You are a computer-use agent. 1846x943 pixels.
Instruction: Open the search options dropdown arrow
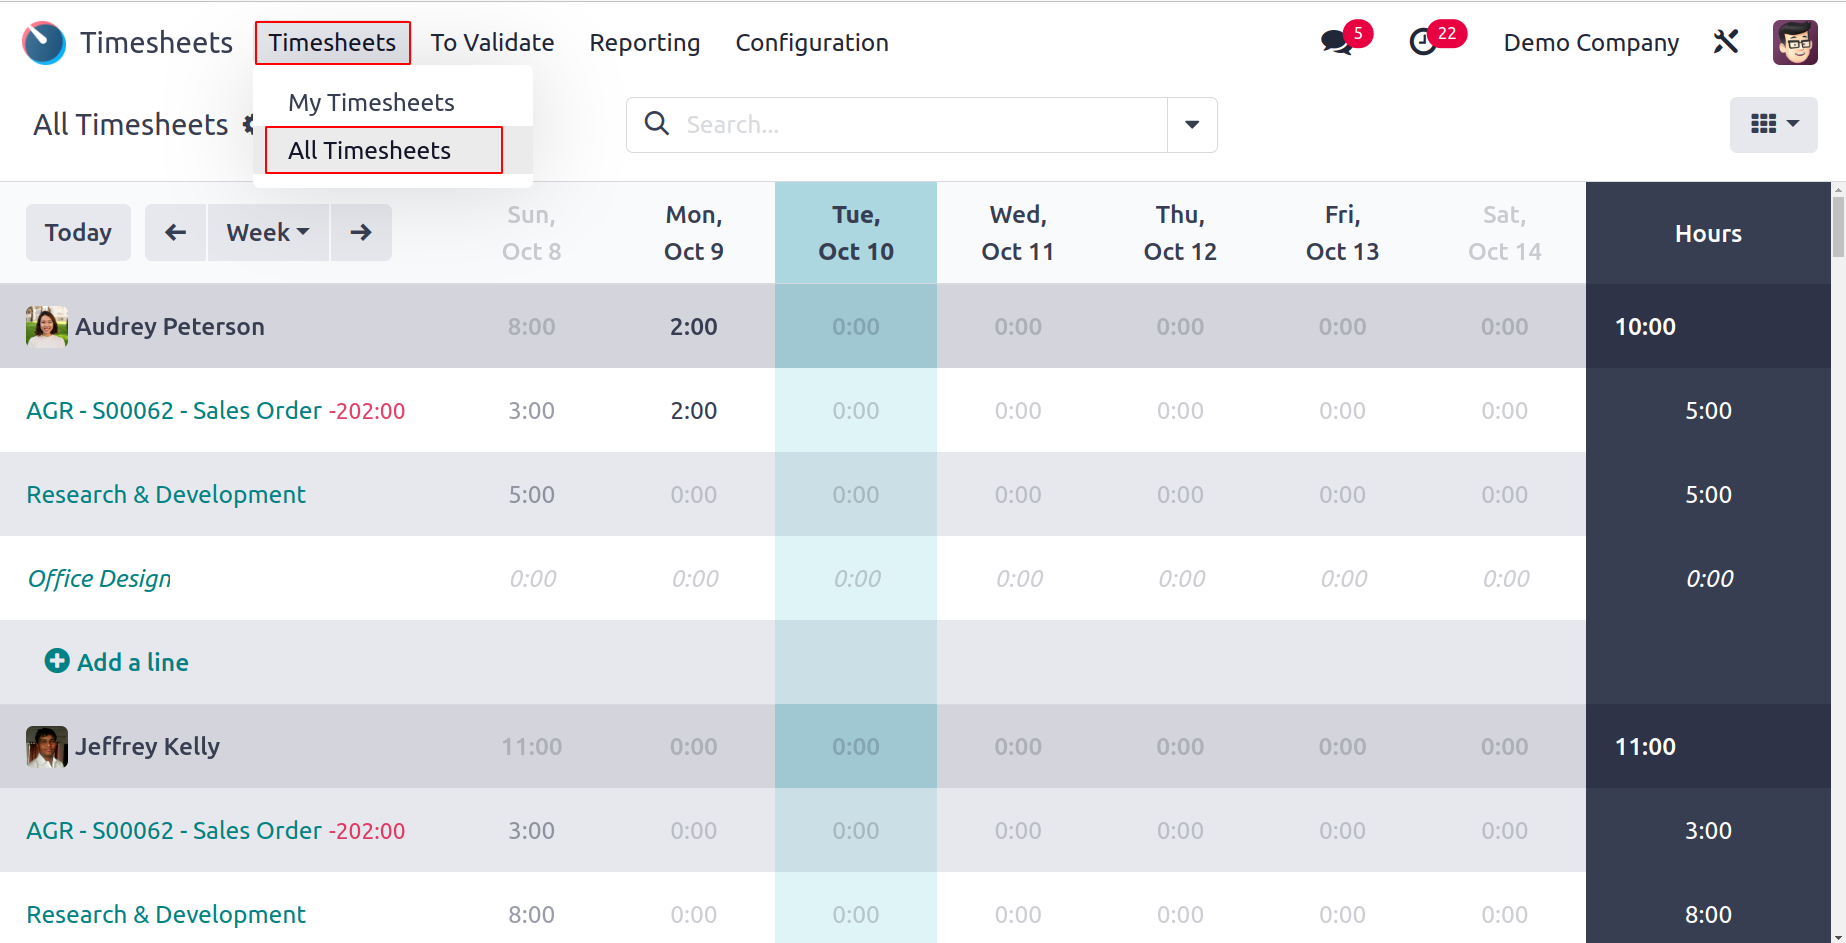(x=1192, y=125)
